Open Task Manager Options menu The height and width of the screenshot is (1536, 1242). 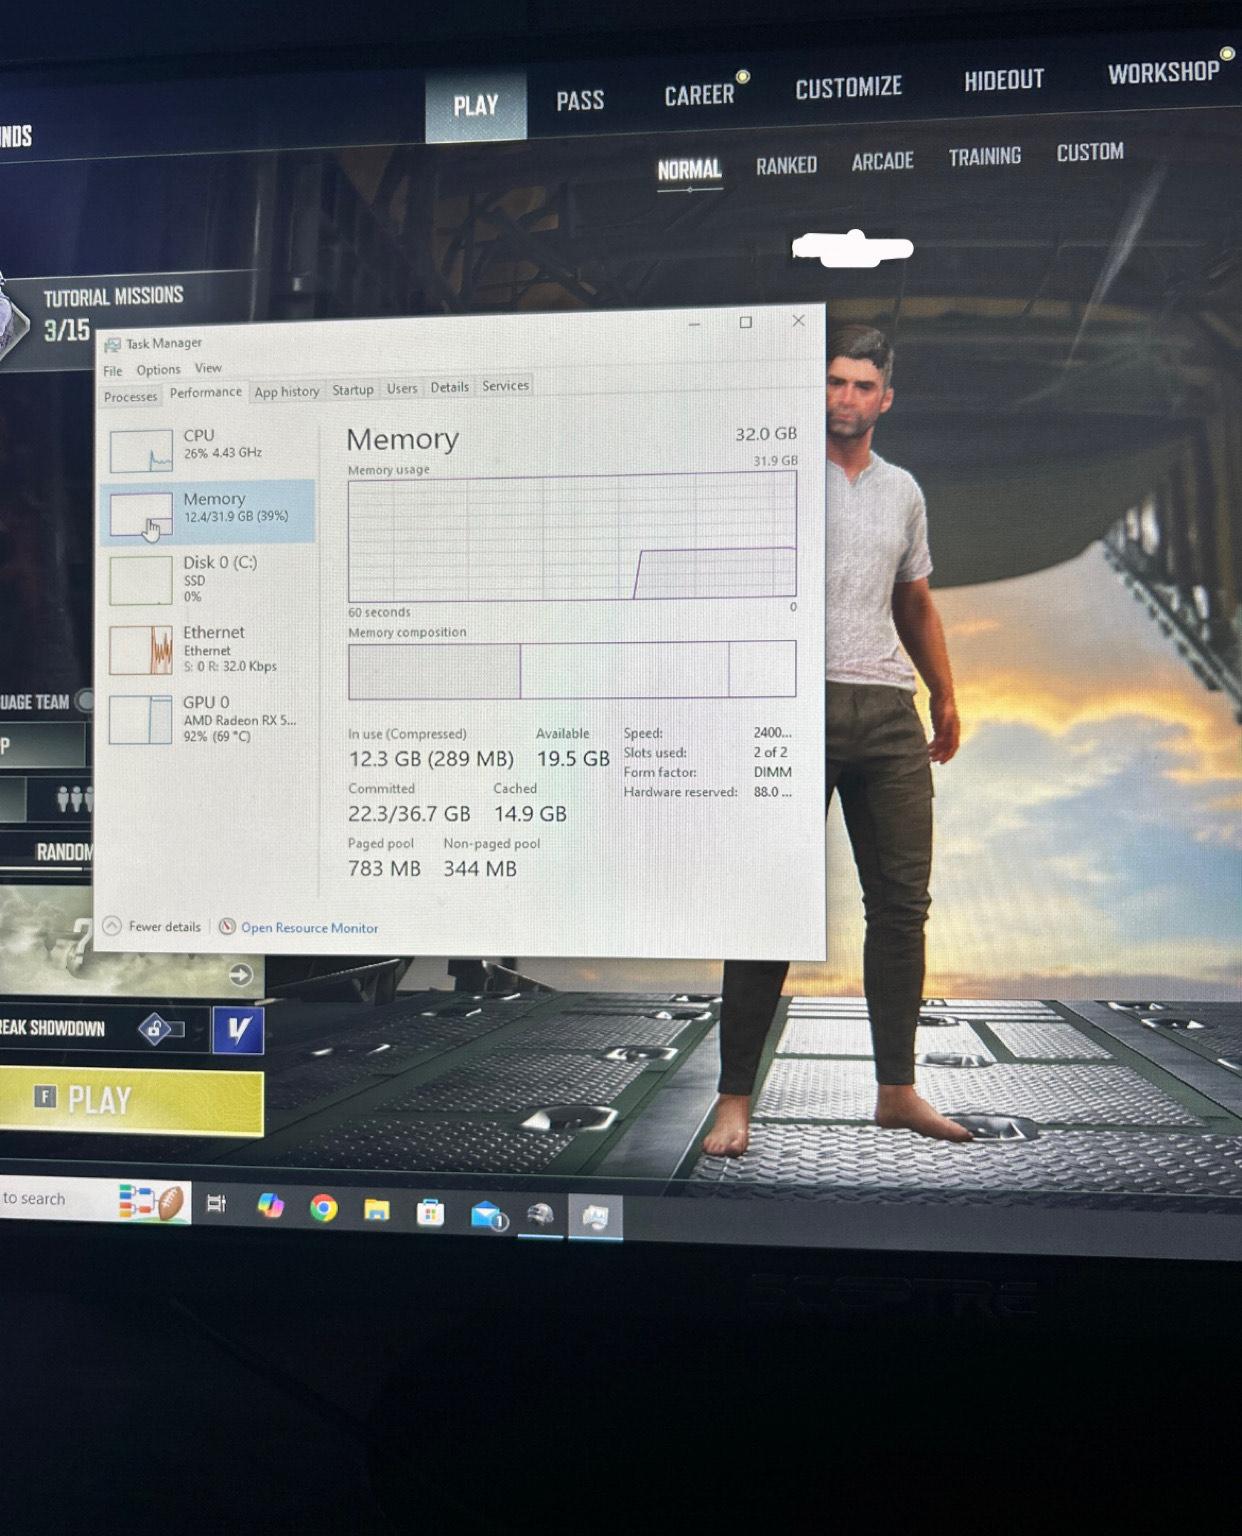[158, 370]
